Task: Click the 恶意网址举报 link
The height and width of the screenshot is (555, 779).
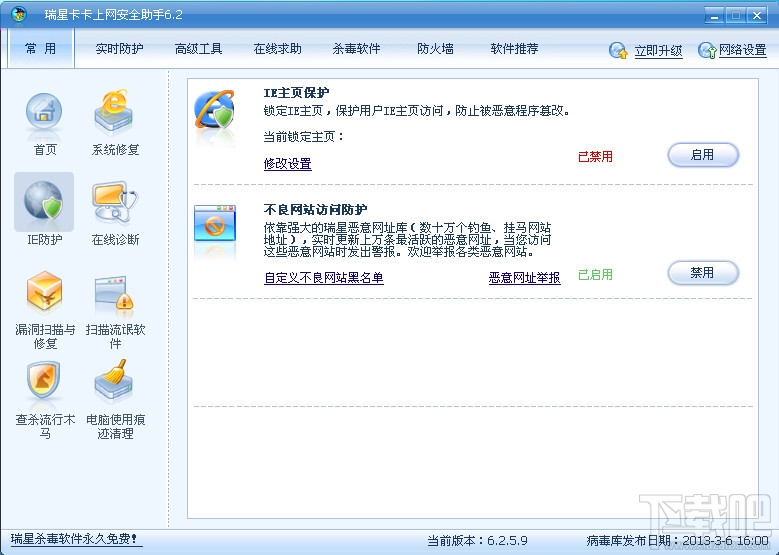Action: pos(525,277)
